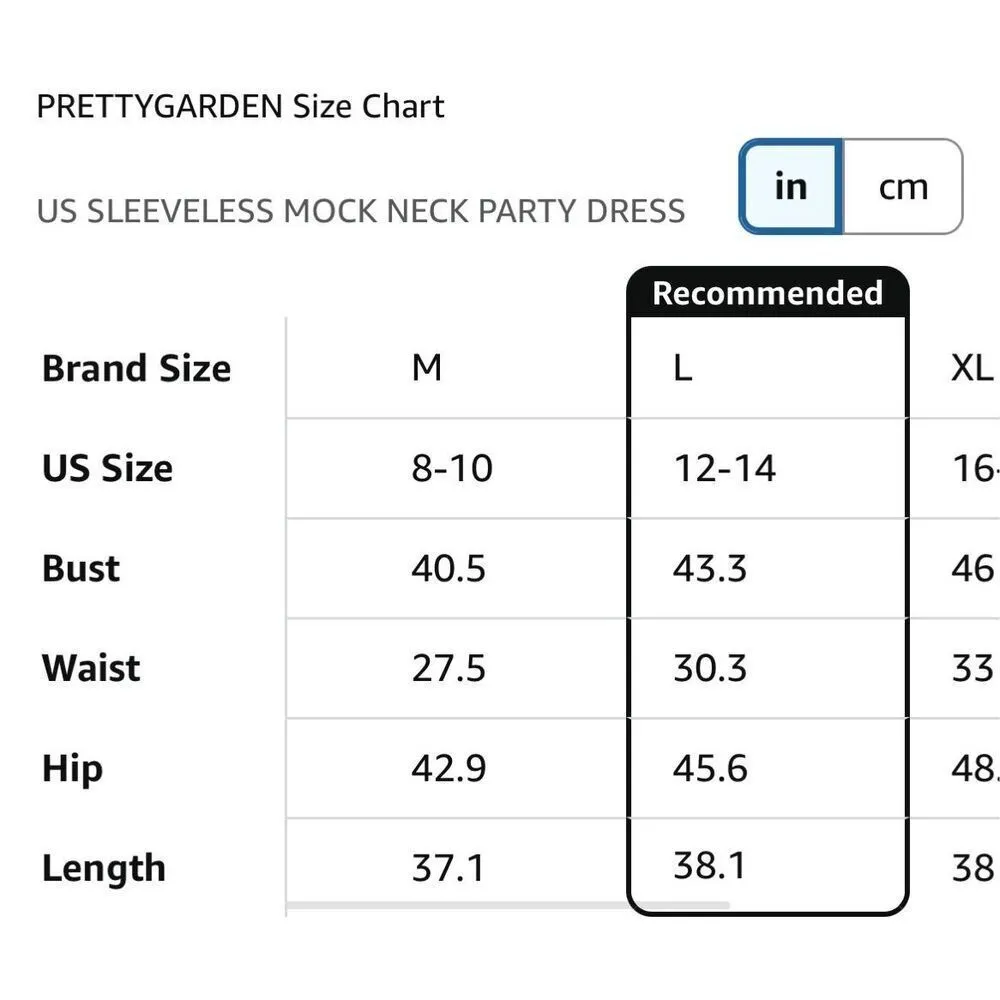Select the Length row label
1000x1000 pixels.
(x=103, y=868)
